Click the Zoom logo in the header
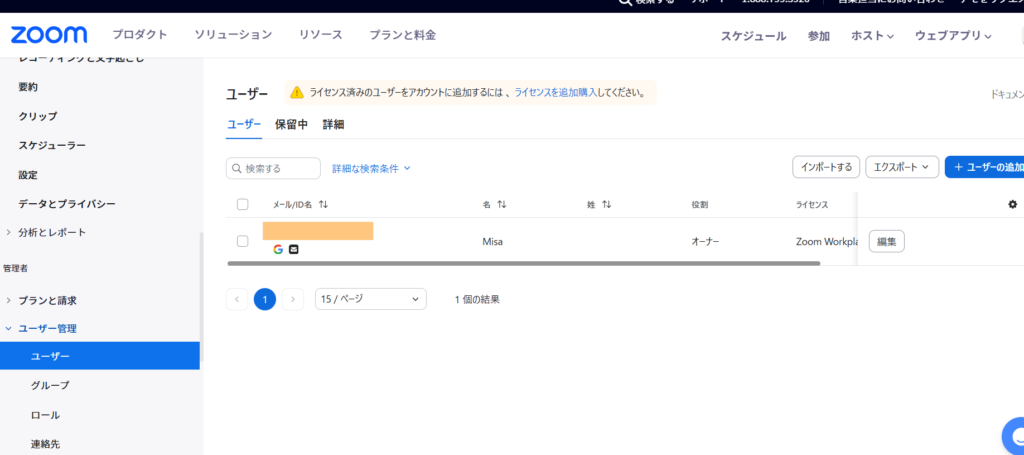This screenshot has height=455, width=1024. point(49,35)
